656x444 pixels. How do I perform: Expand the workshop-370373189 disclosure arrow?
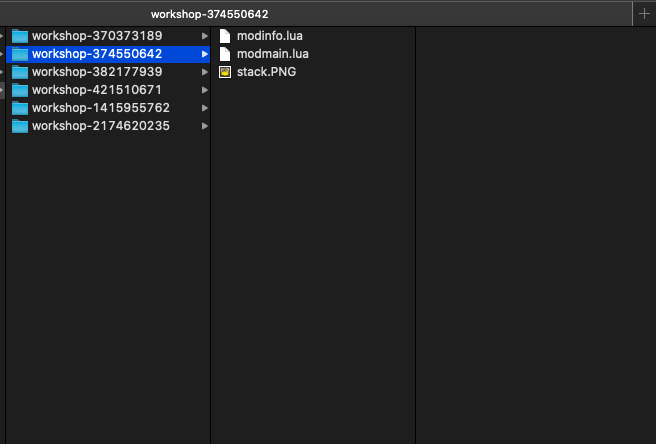tap(205, 36)
